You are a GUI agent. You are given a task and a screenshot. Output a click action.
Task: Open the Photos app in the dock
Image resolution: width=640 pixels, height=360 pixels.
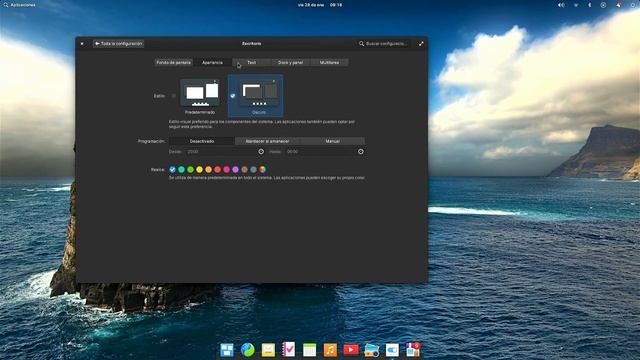click(371, 350)
